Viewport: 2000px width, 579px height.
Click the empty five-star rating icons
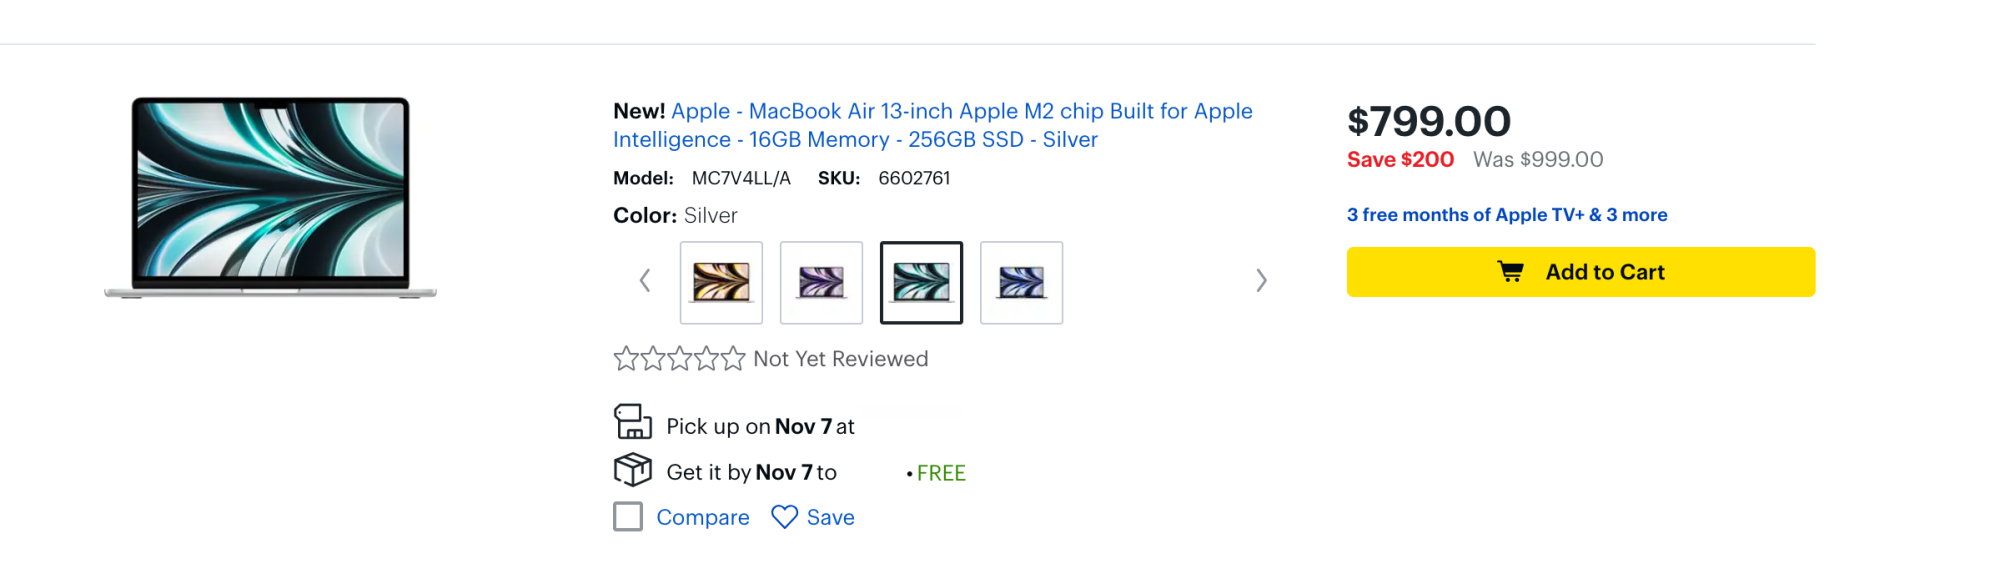click(x=679, y=359)
